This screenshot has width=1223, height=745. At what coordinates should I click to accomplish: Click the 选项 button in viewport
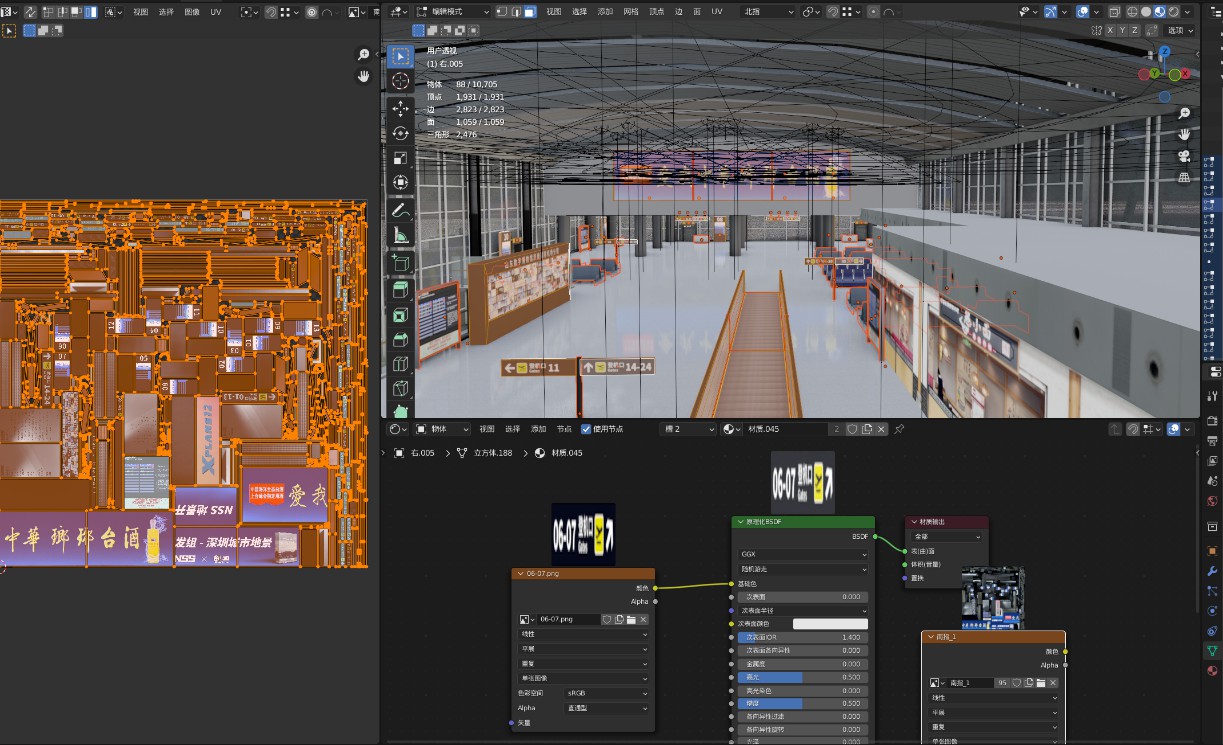tap(1180, 30)
